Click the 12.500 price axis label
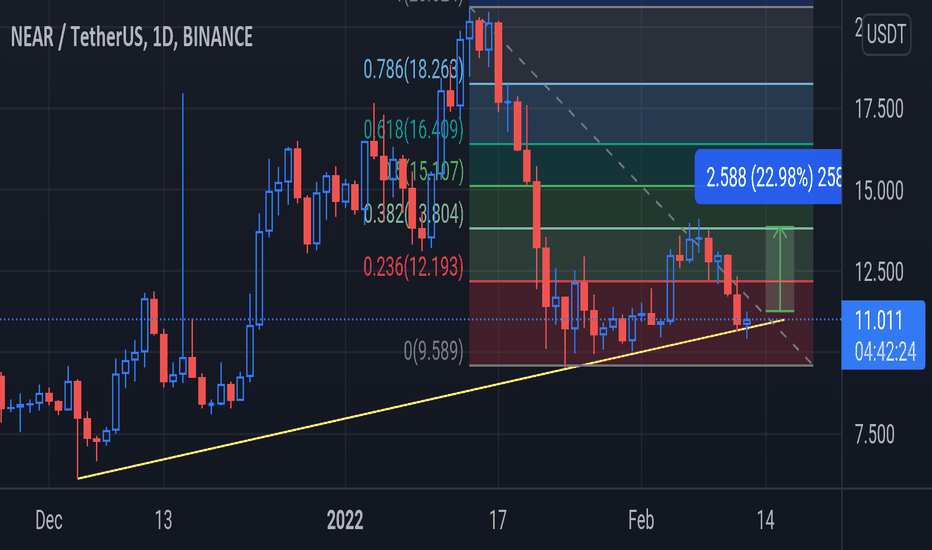 [879, 272]
